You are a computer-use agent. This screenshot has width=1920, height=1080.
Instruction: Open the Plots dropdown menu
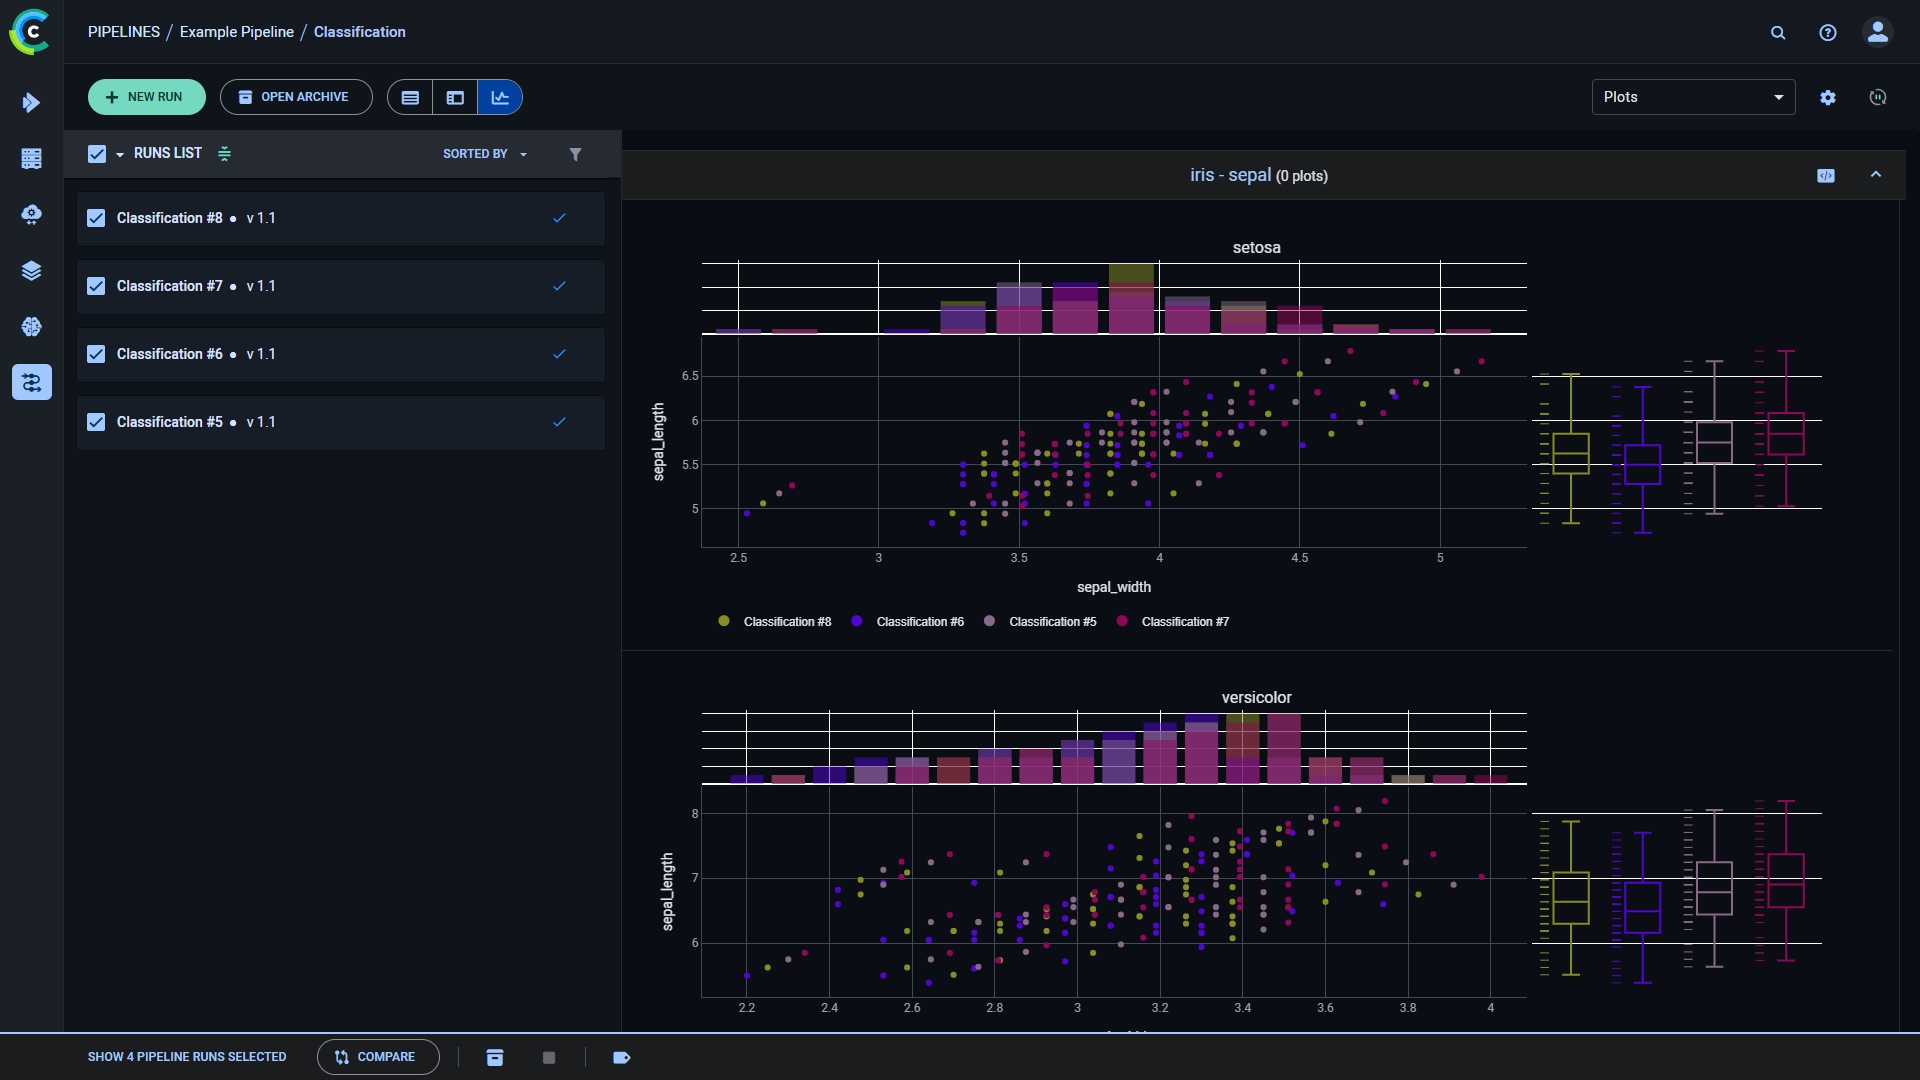pos(1693,97)
